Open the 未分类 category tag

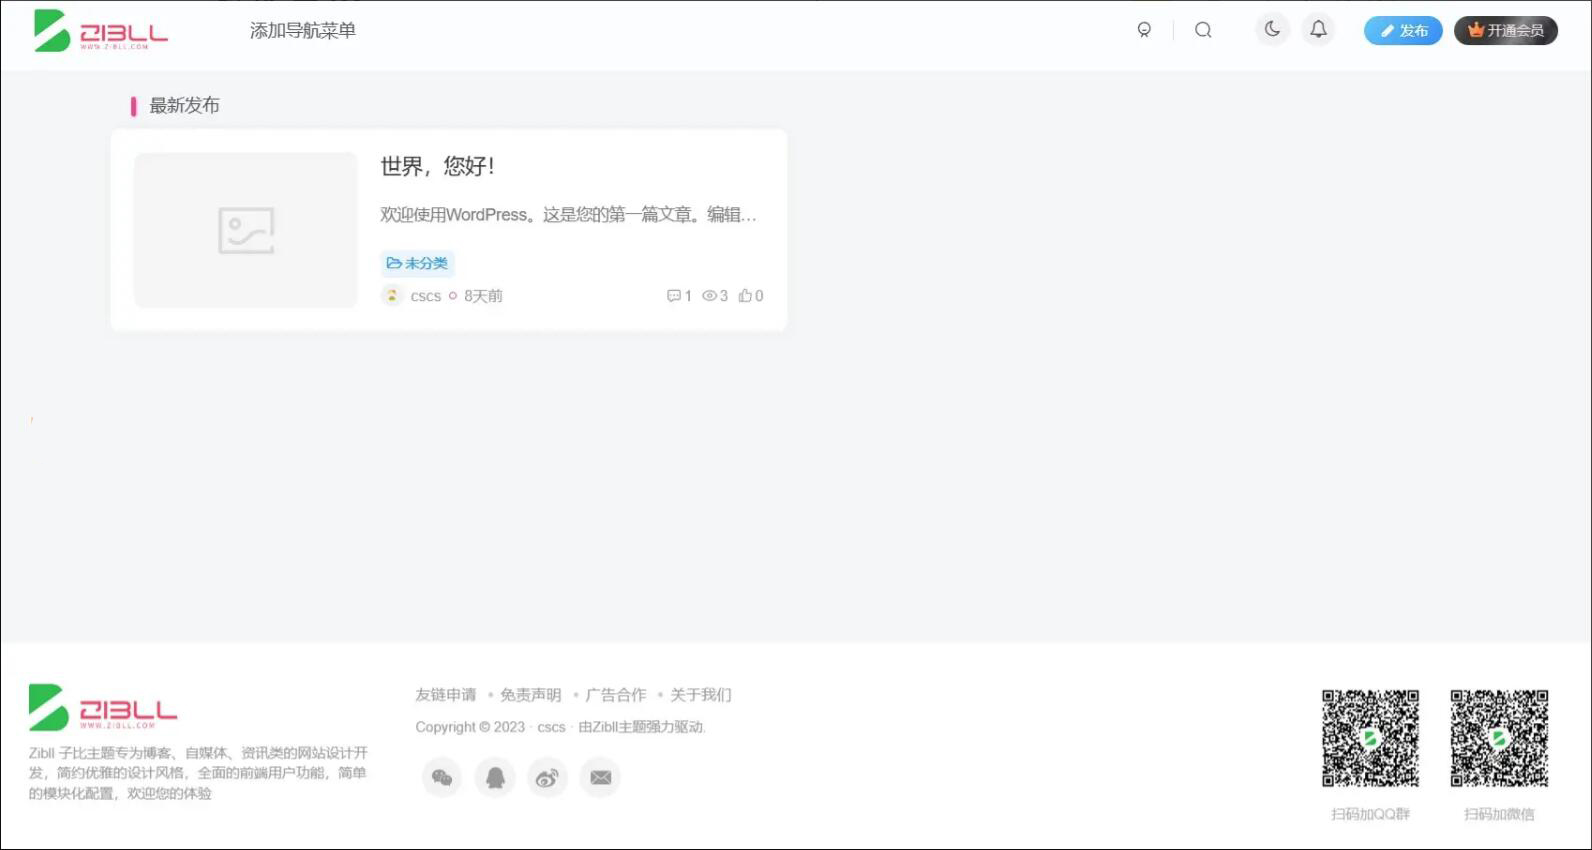tap(417, 263)
